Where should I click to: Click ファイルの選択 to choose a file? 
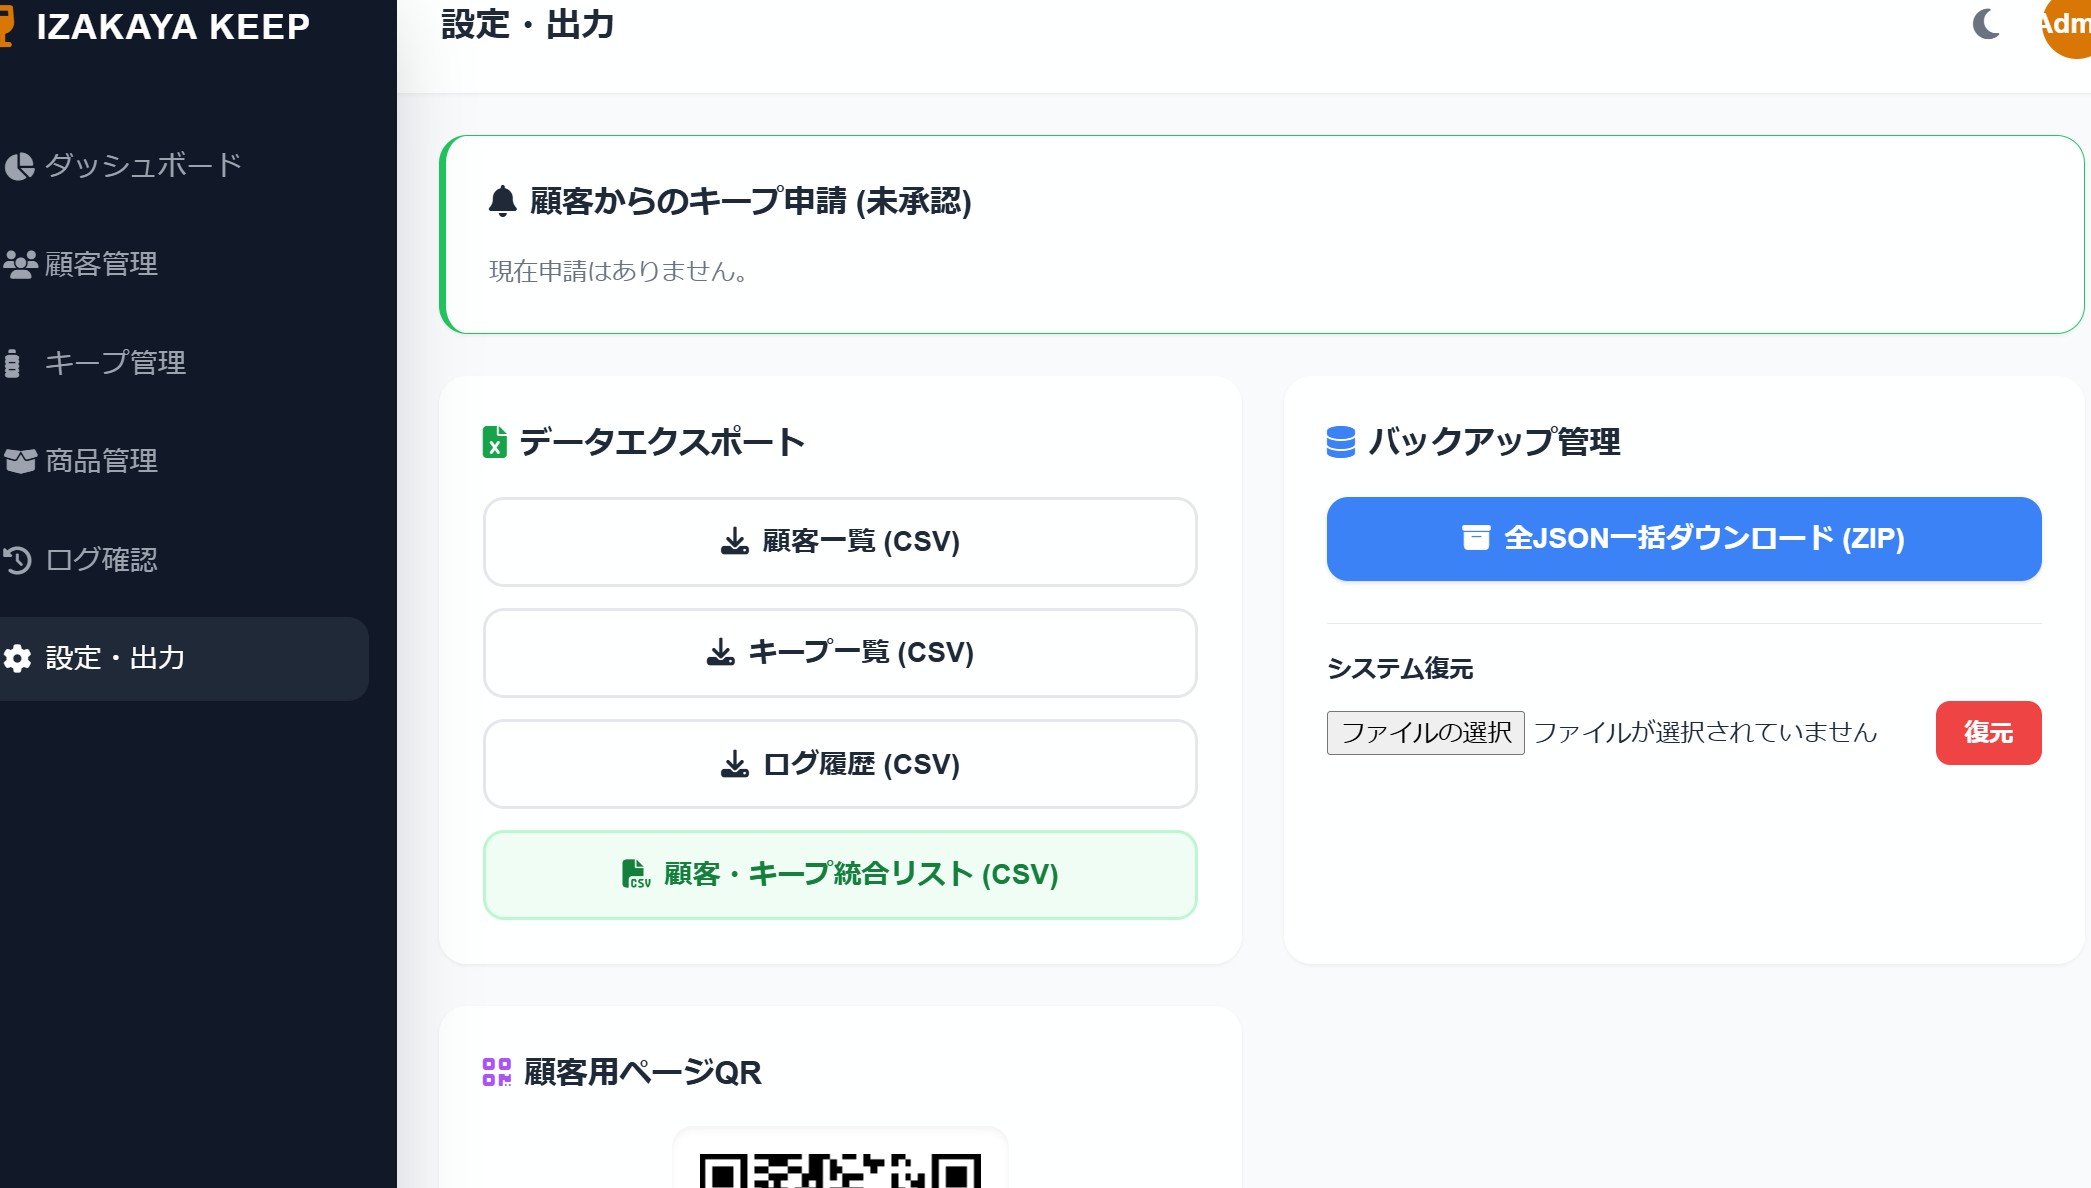tap(1425, 733)
